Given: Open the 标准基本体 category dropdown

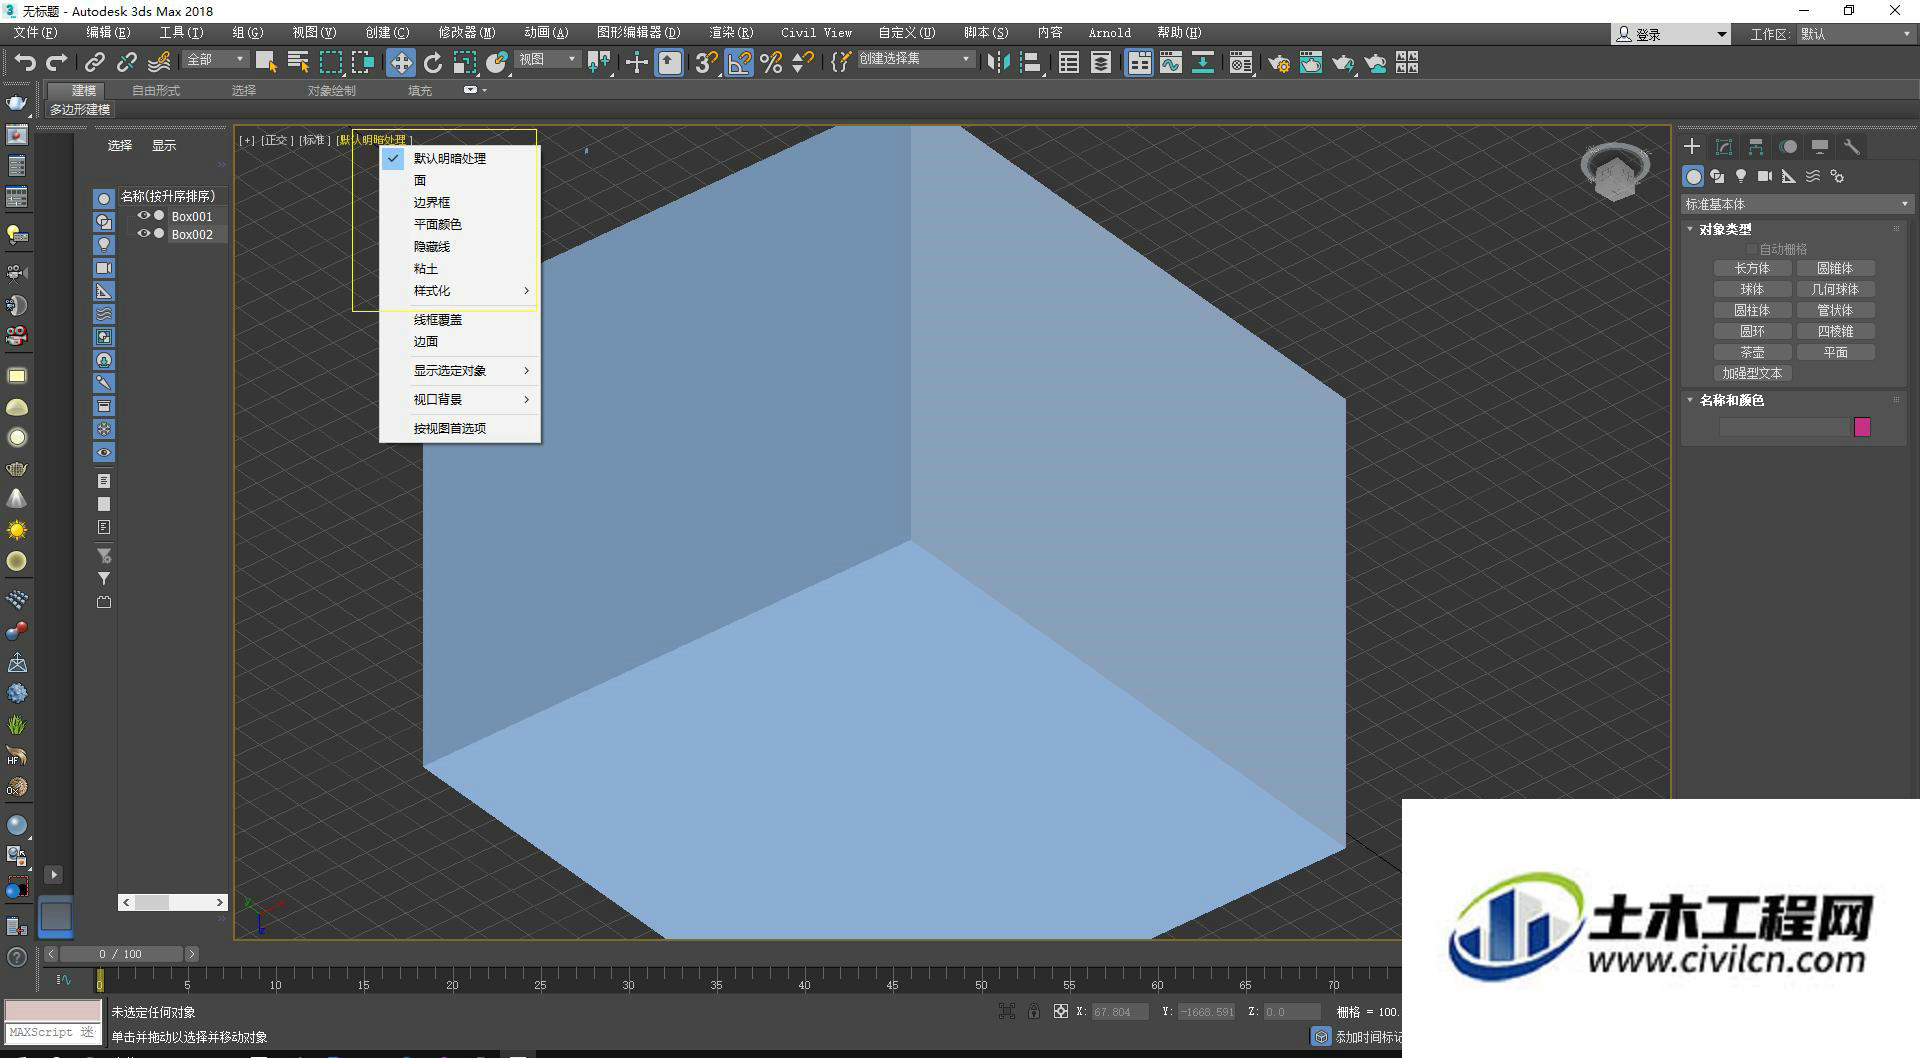Looking at the screenshot, I should click(1796, 204).
